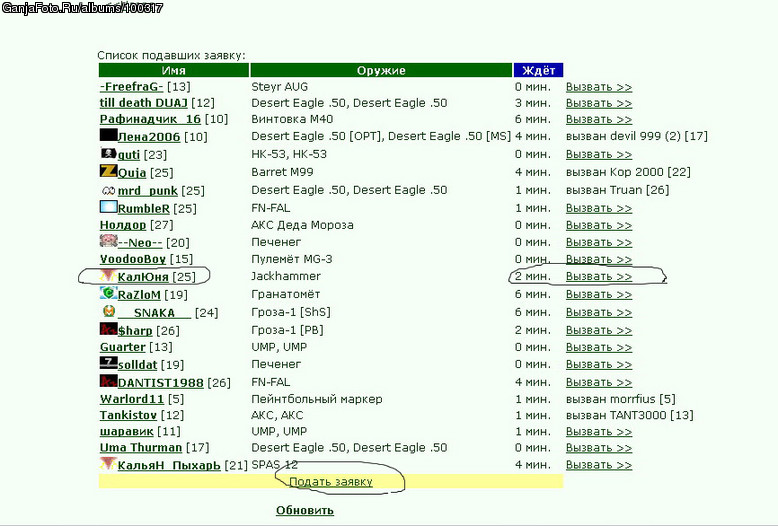The width and height of the screenshot is (778, 526).
Task: Open Лена2006 profile link
Action: [149, 137]
